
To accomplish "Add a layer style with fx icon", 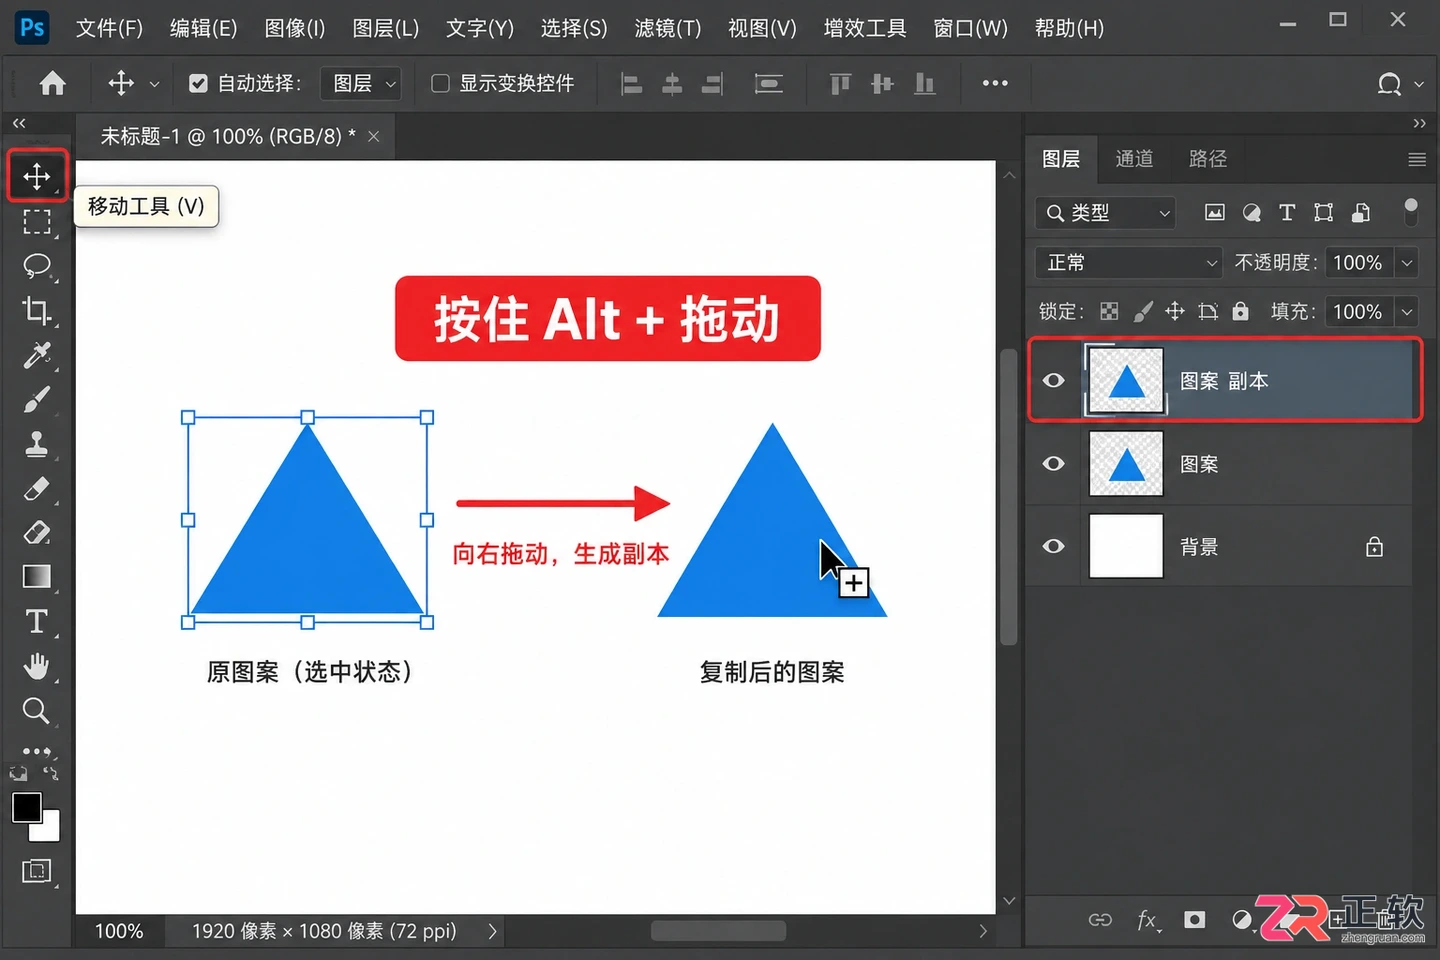I will 1148,920.
